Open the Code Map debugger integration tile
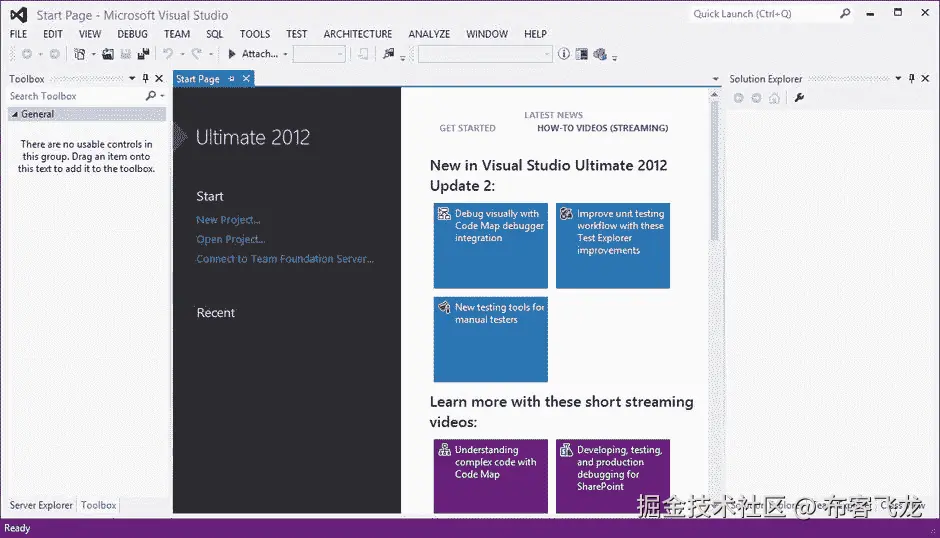 tap(490, 246)
